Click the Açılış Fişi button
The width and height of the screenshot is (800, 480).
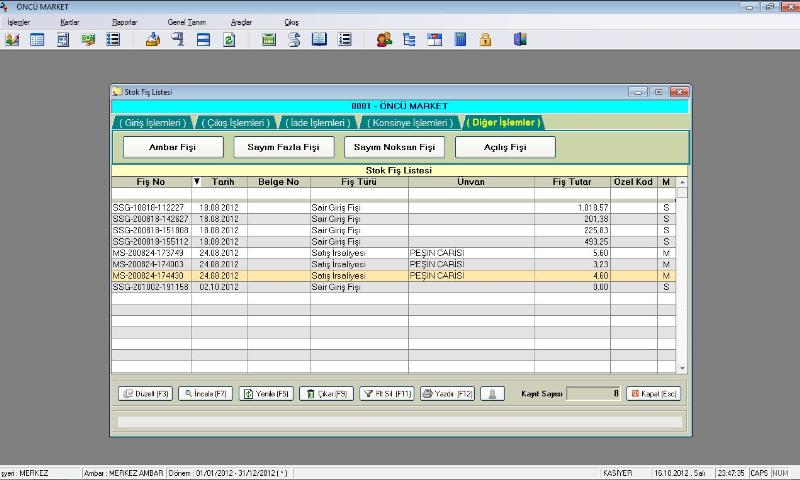tap(505, 147)
